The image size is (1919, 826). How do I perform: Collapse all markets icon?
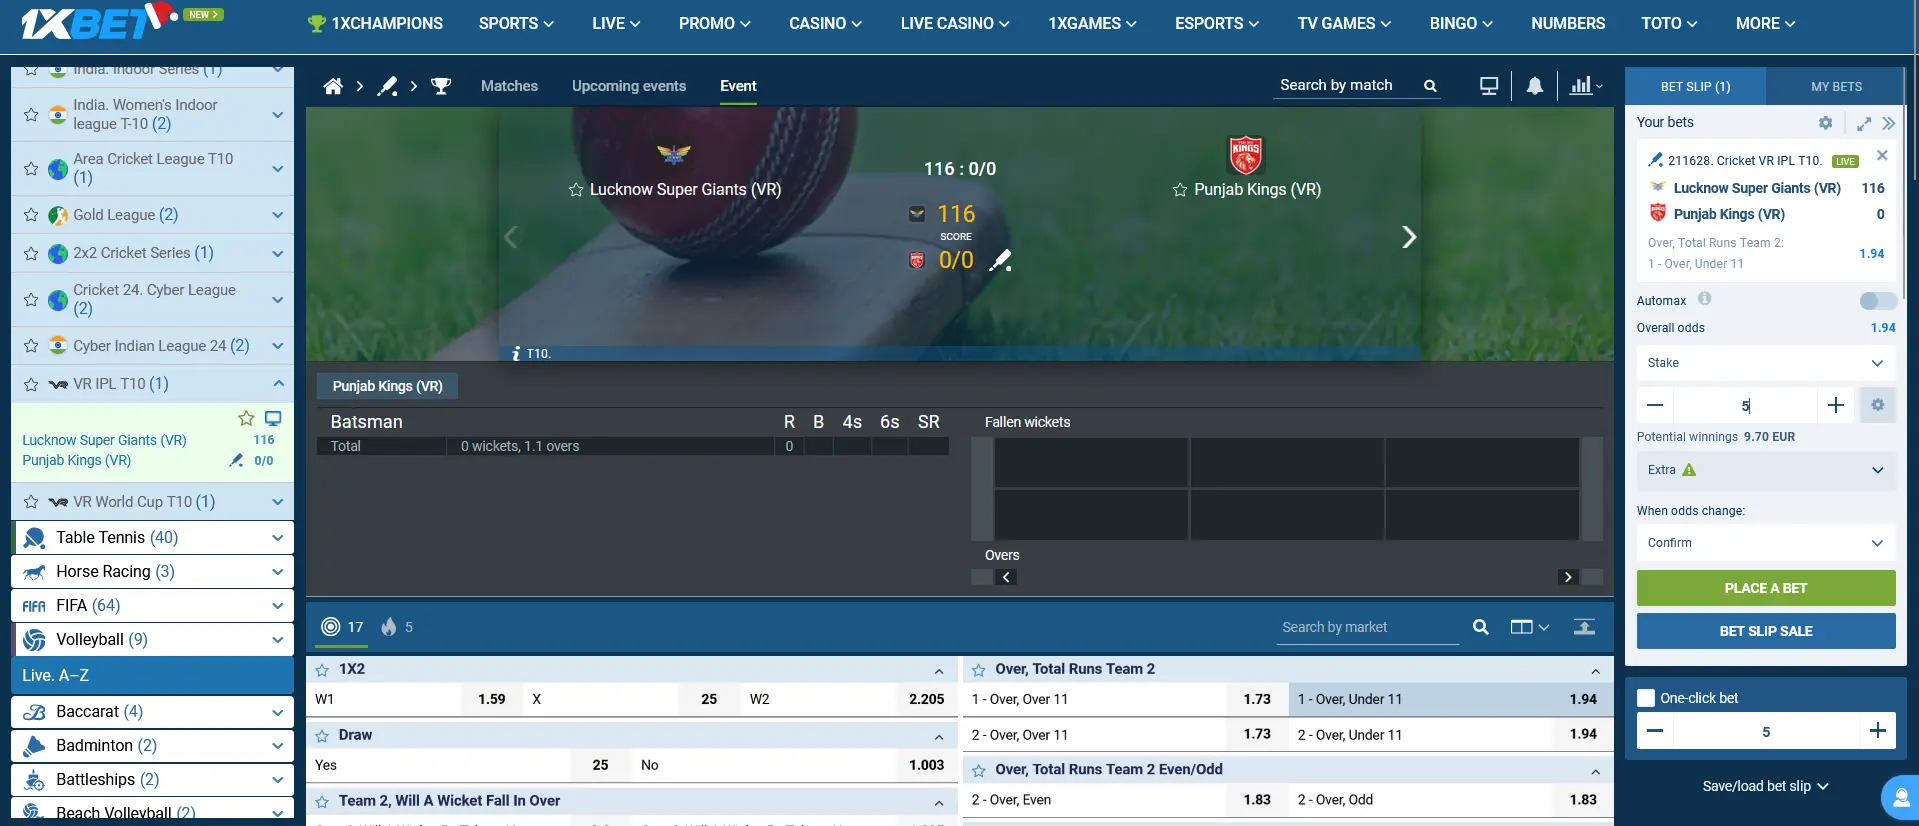(1585, 627)
